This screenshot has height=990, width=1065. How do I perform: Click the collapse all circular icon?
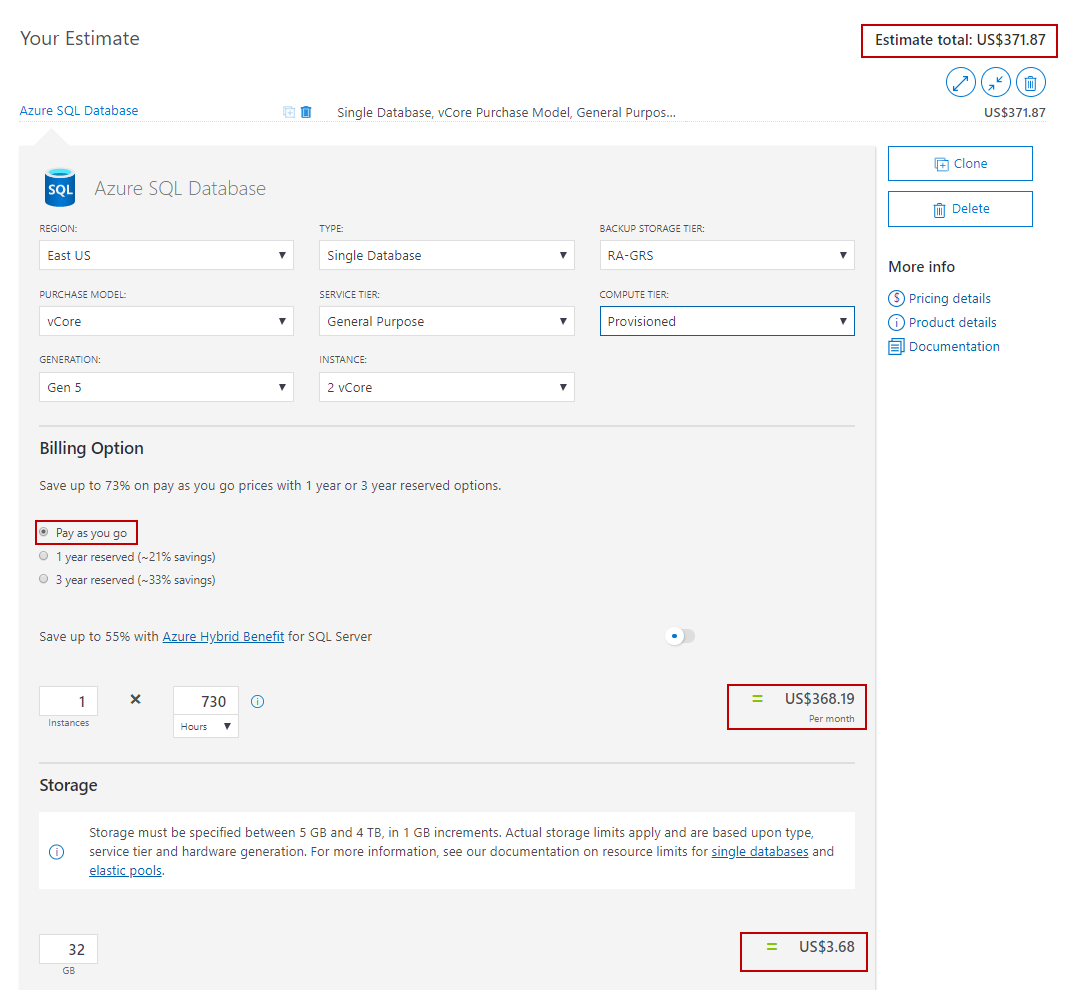996,82
